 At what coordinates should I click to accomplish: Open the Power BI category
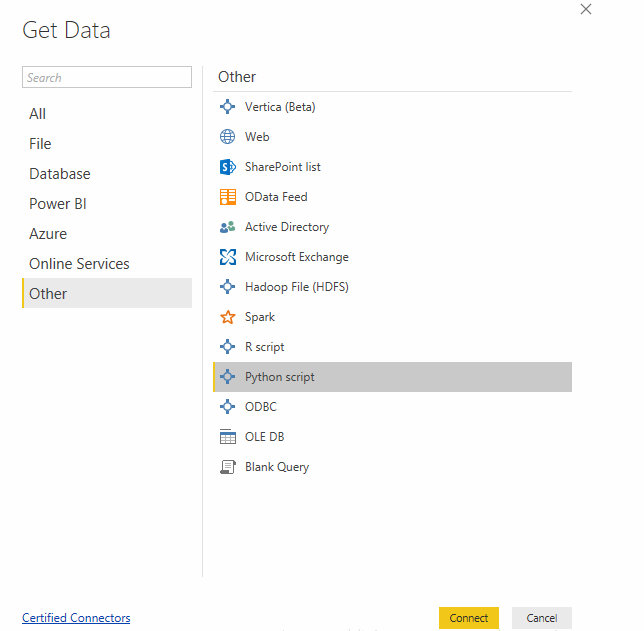tap(107, 204)
